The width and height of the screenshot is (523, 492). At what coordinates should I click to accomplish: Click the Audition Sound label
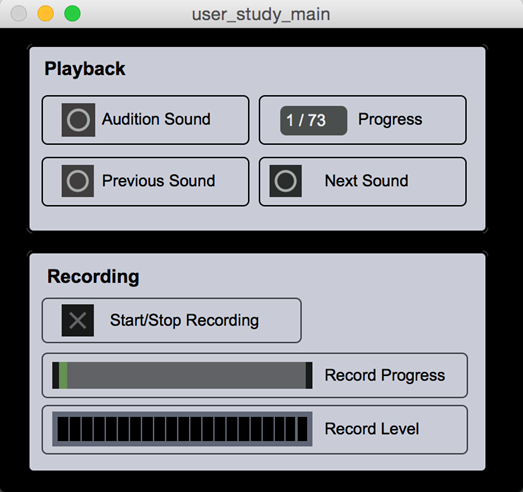point(156,119)
